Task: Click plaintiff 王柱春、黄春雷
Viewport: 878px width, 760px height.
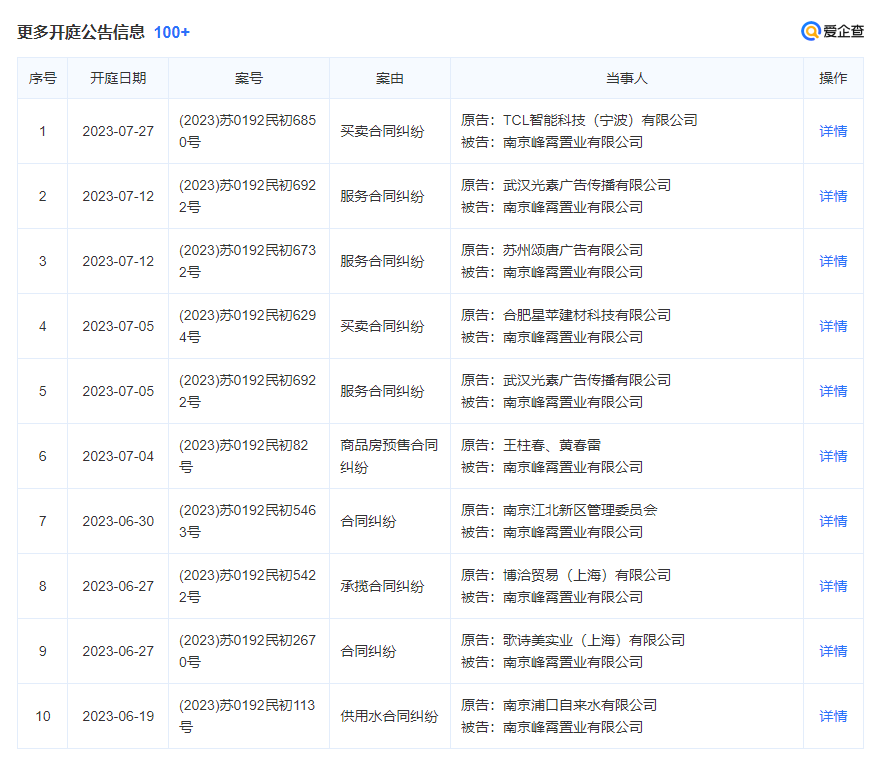Action: (552, 445)
